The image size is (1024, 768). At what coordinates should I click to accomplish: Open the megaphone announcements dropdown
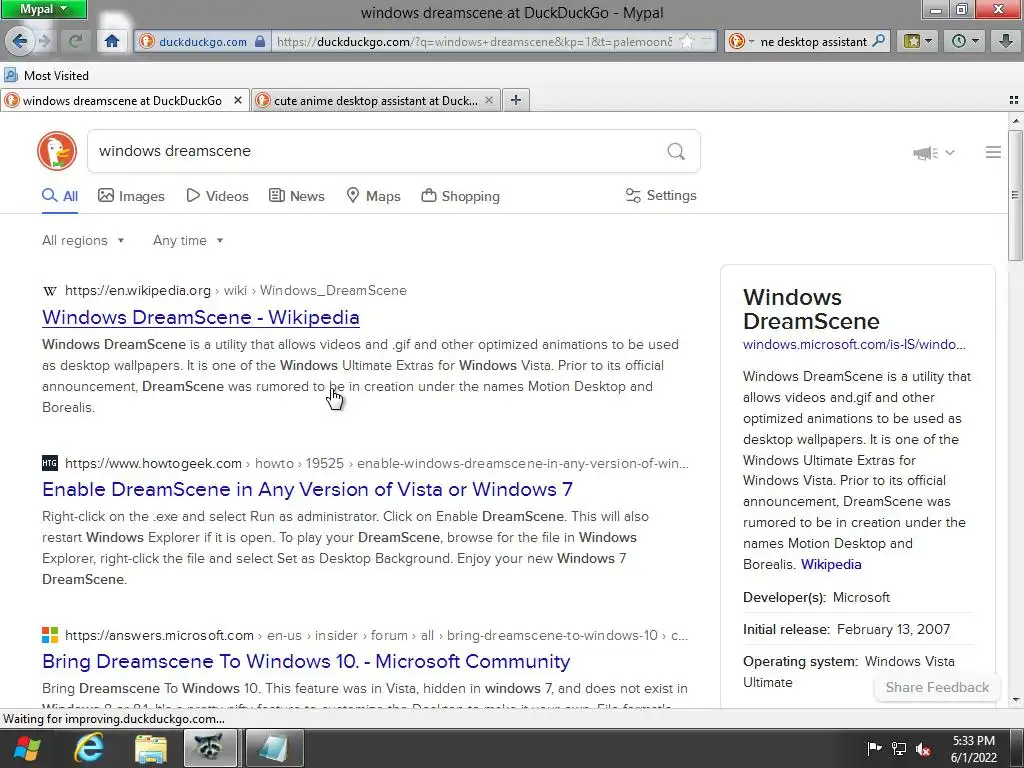(933, 153)
